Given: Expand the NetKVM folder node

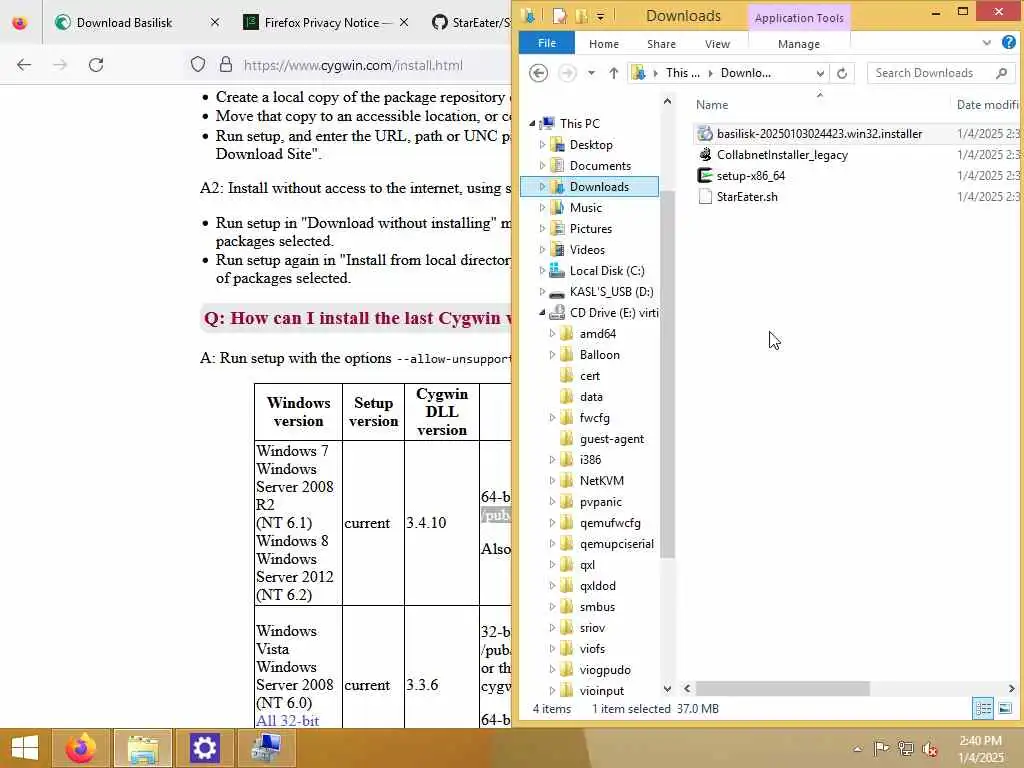Looking at the screenshot, I should pyautogui.click(x=552, y=481).
